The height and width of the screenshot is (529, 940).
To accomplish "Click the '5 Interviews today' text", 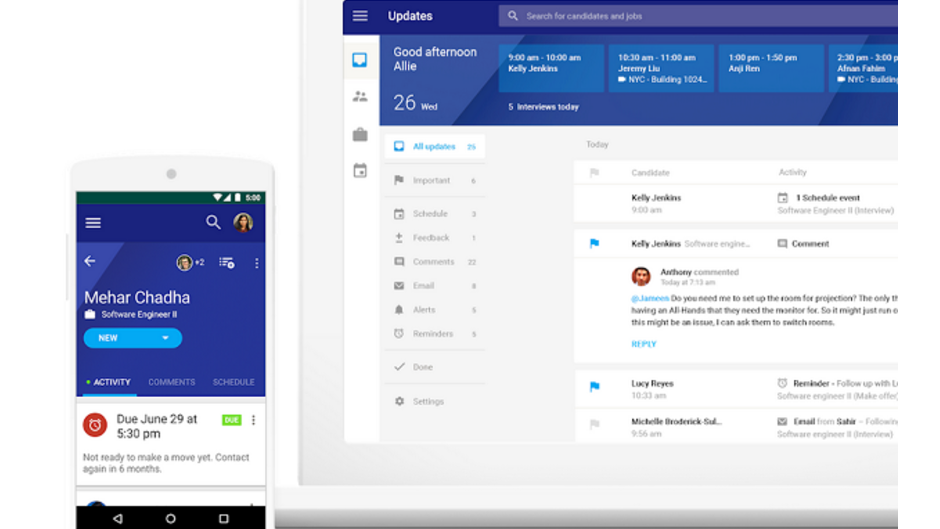I will point(544,107).
